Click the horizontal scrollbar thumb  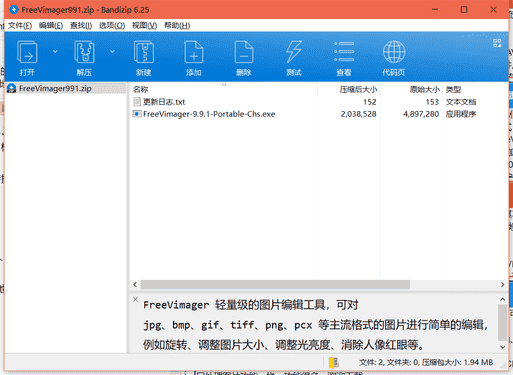(x=275, y=284)
